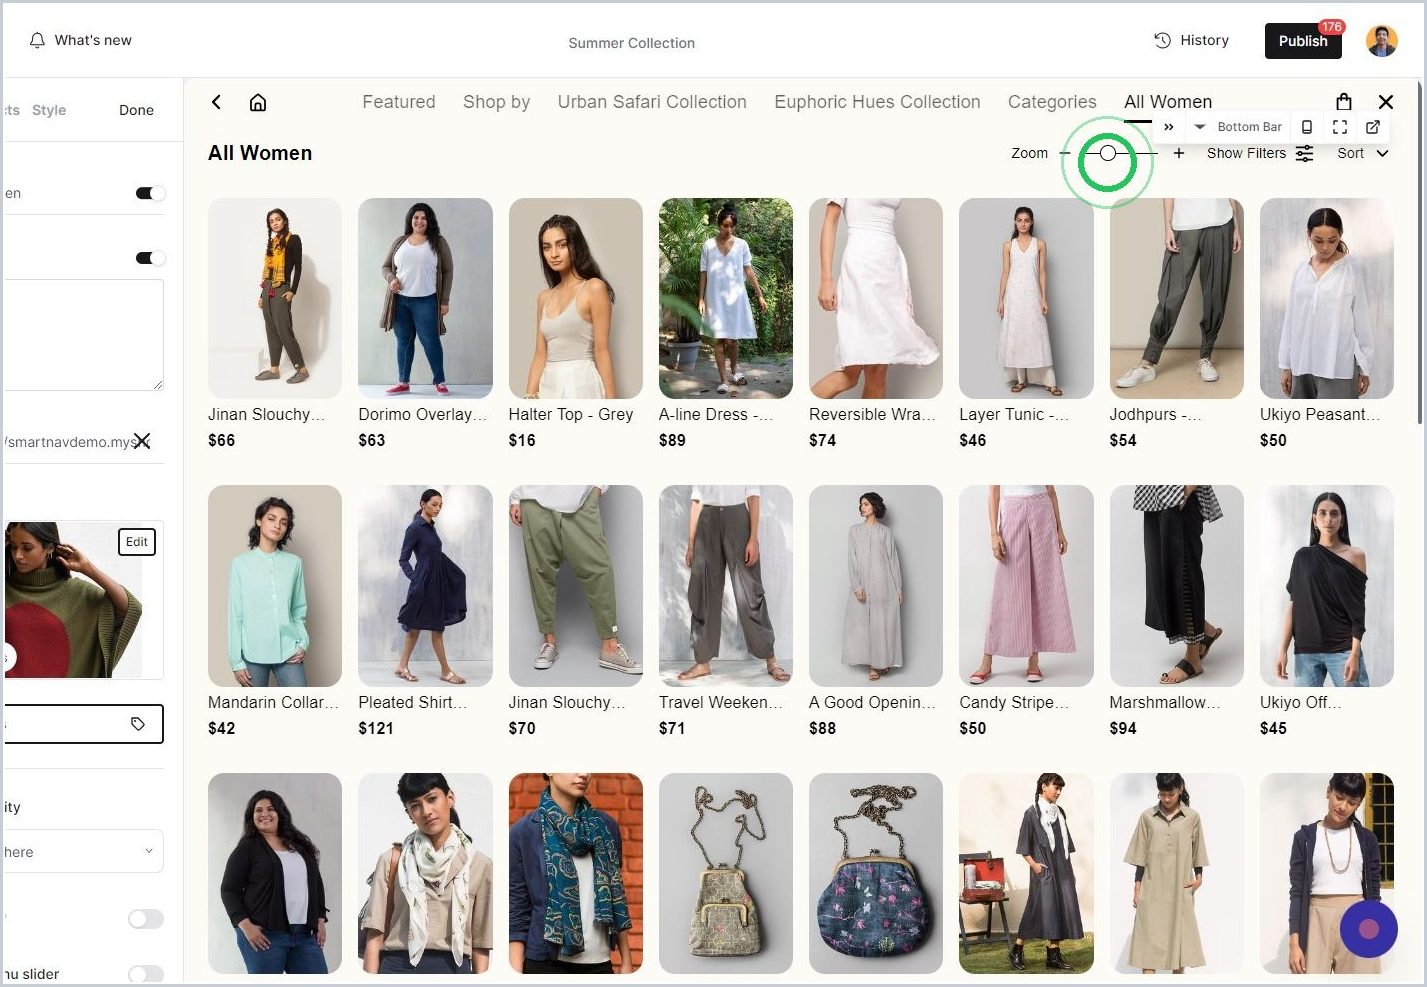This screenshot has width=1427, height=987.
Task: Click the tag icon in sidebar field
Action: (x=138, y=724)
